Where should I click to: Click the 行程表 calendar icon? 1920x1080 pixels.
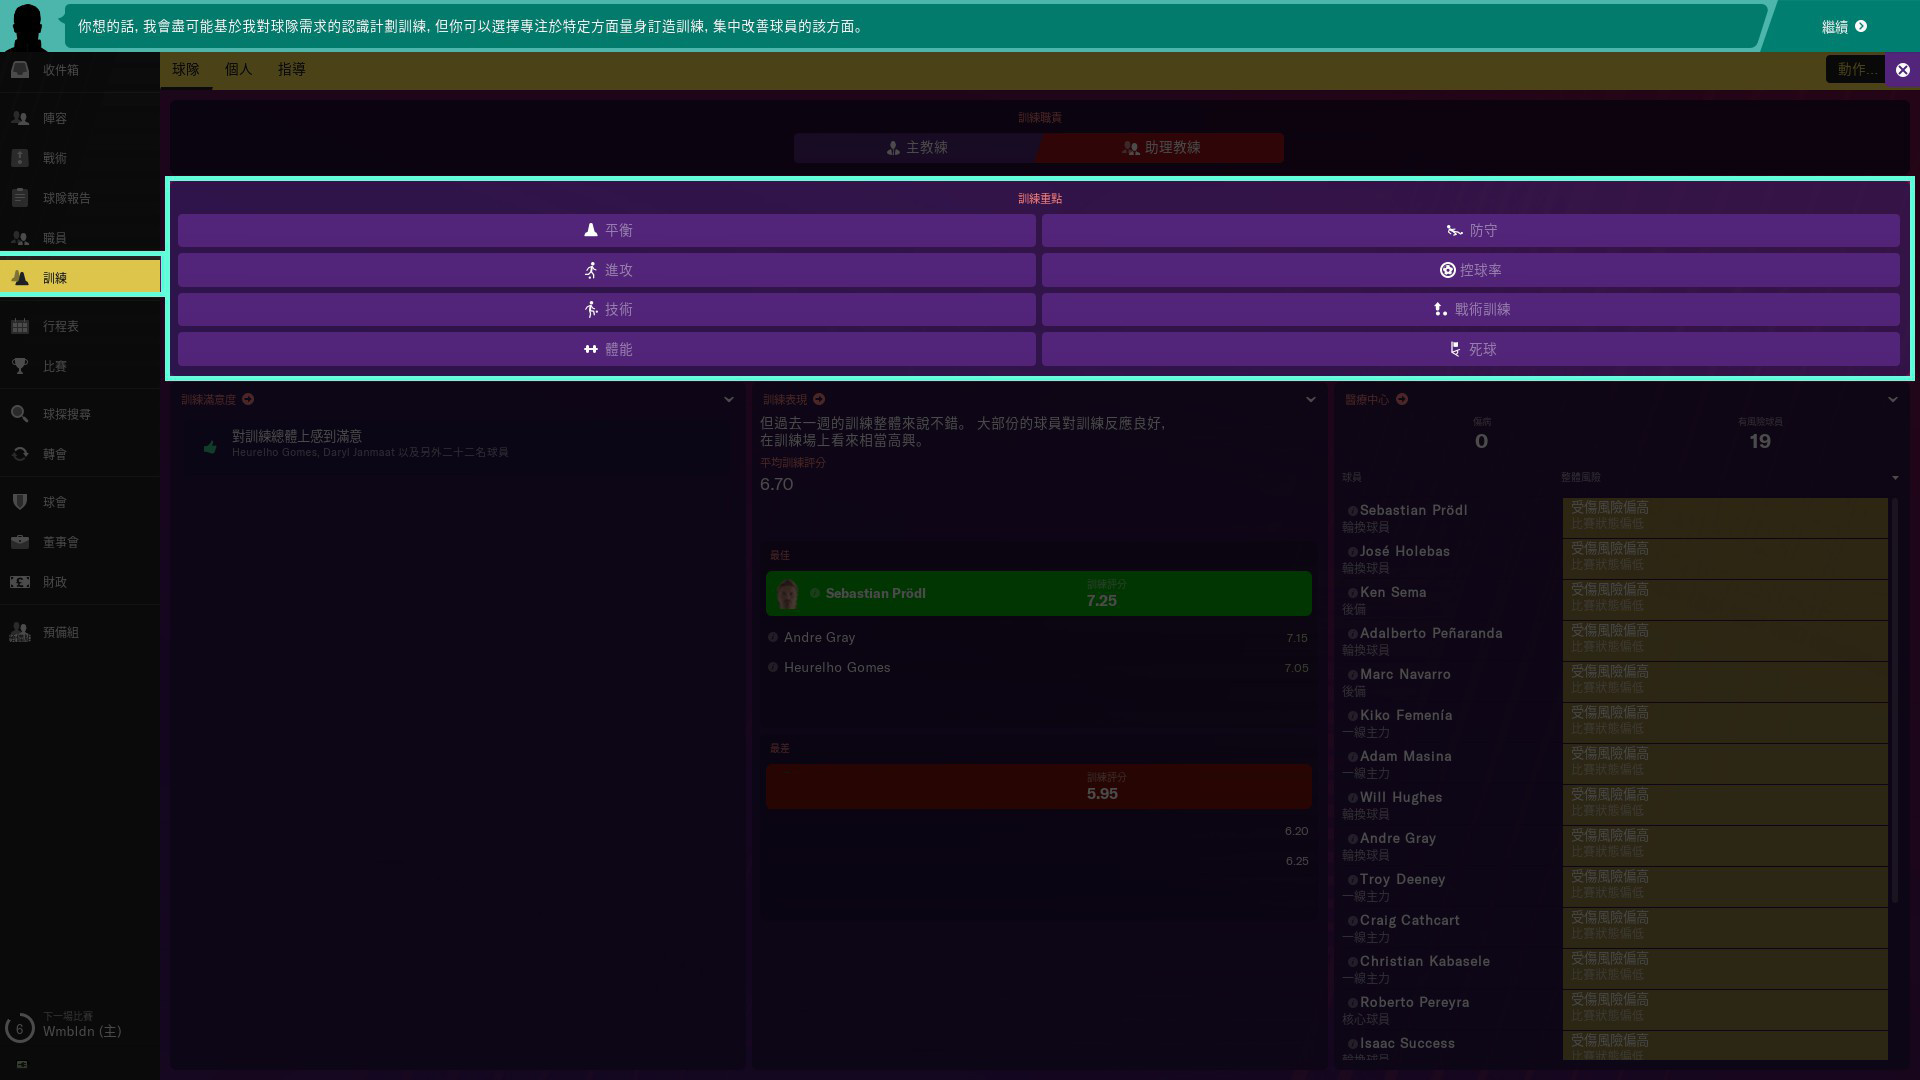click(x=20, y=326)
